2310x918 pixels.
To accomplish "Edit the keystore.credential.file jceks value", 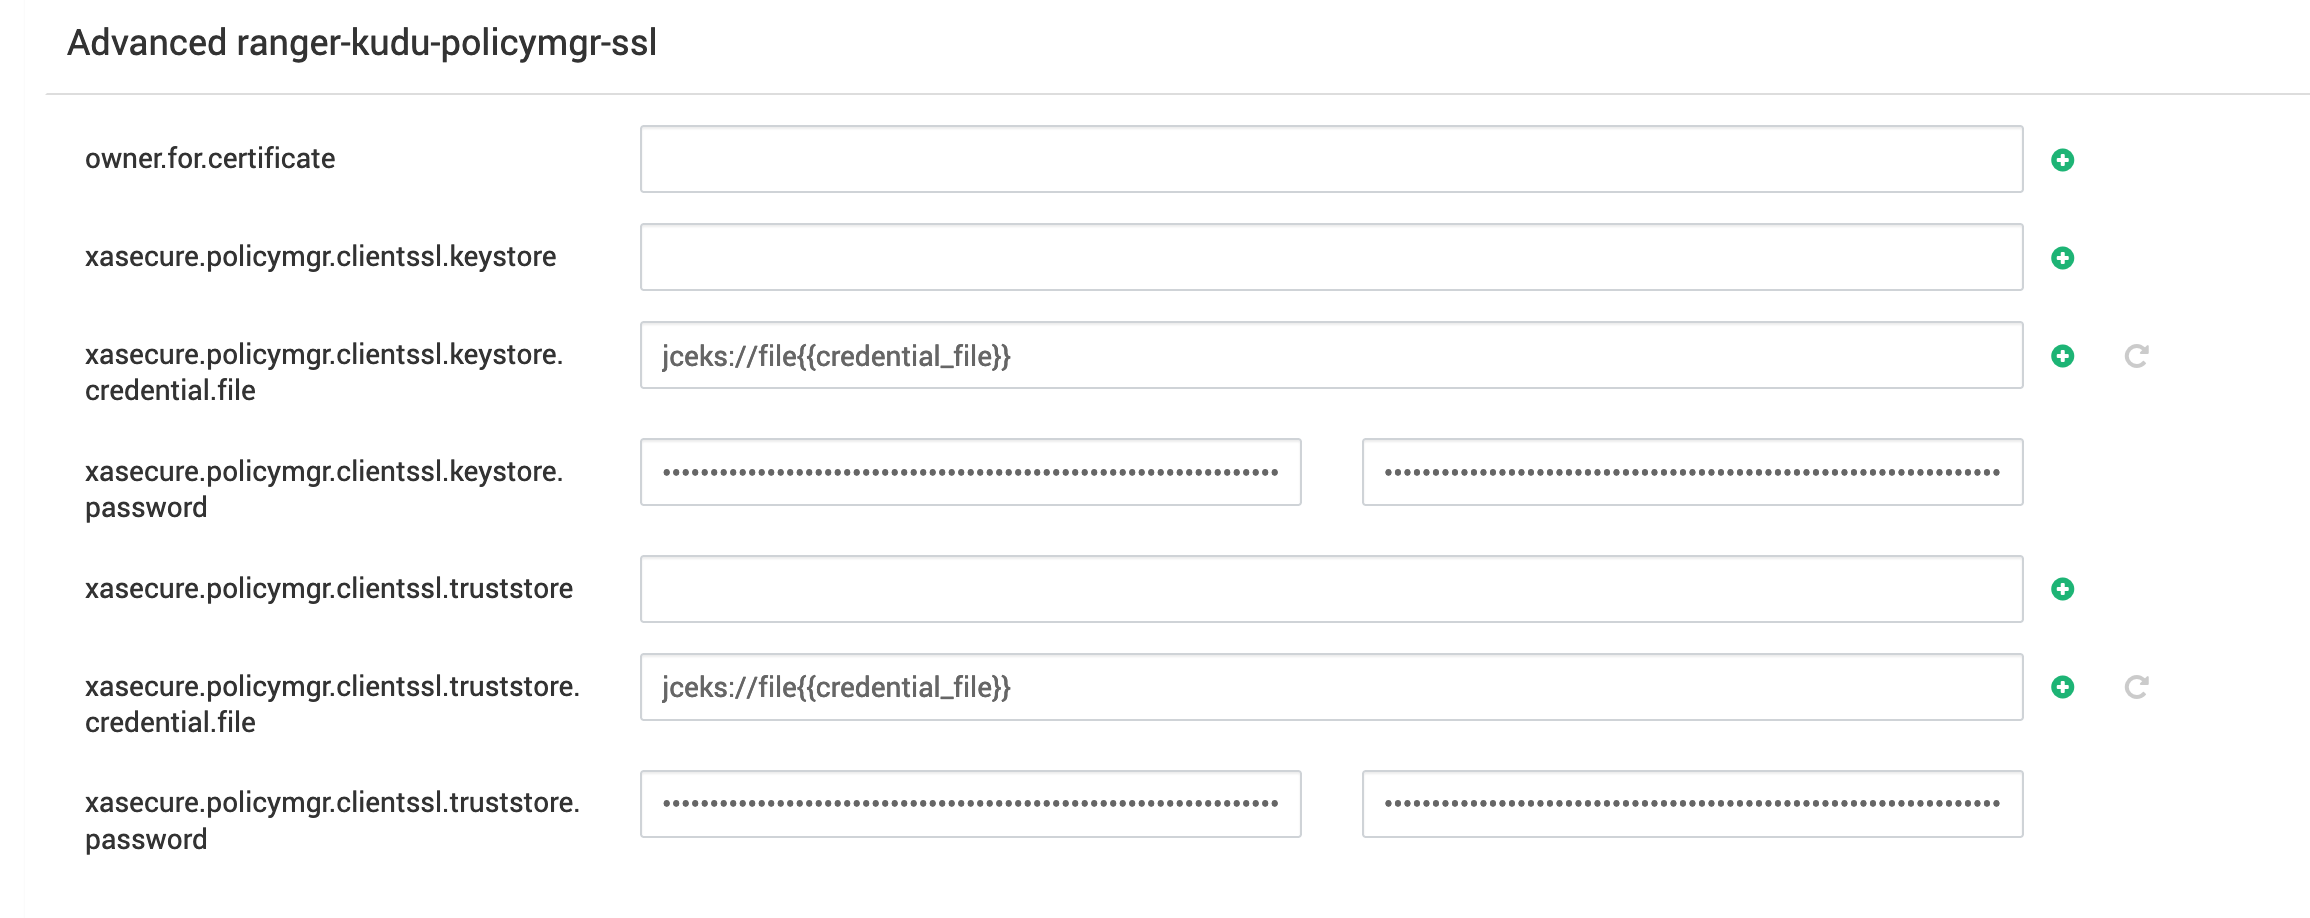I will coord(1331,355).
